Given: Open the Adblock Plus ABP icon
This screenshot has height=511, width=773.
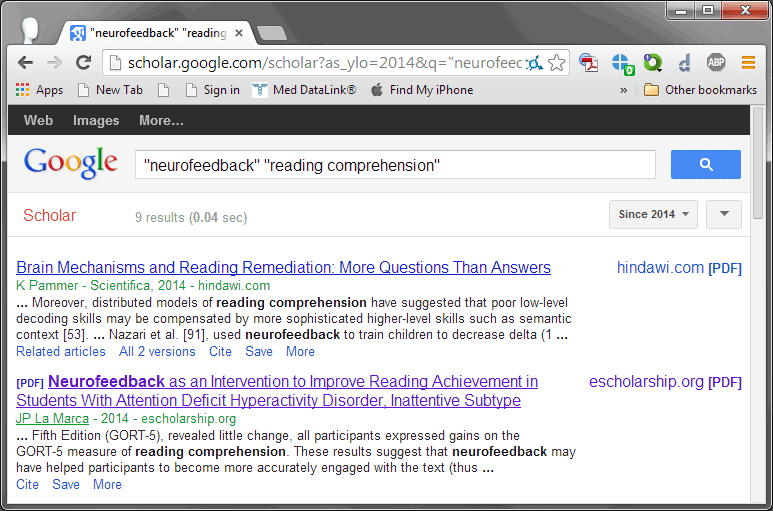Looking at the screenshot, I should [x=716, y=62].
